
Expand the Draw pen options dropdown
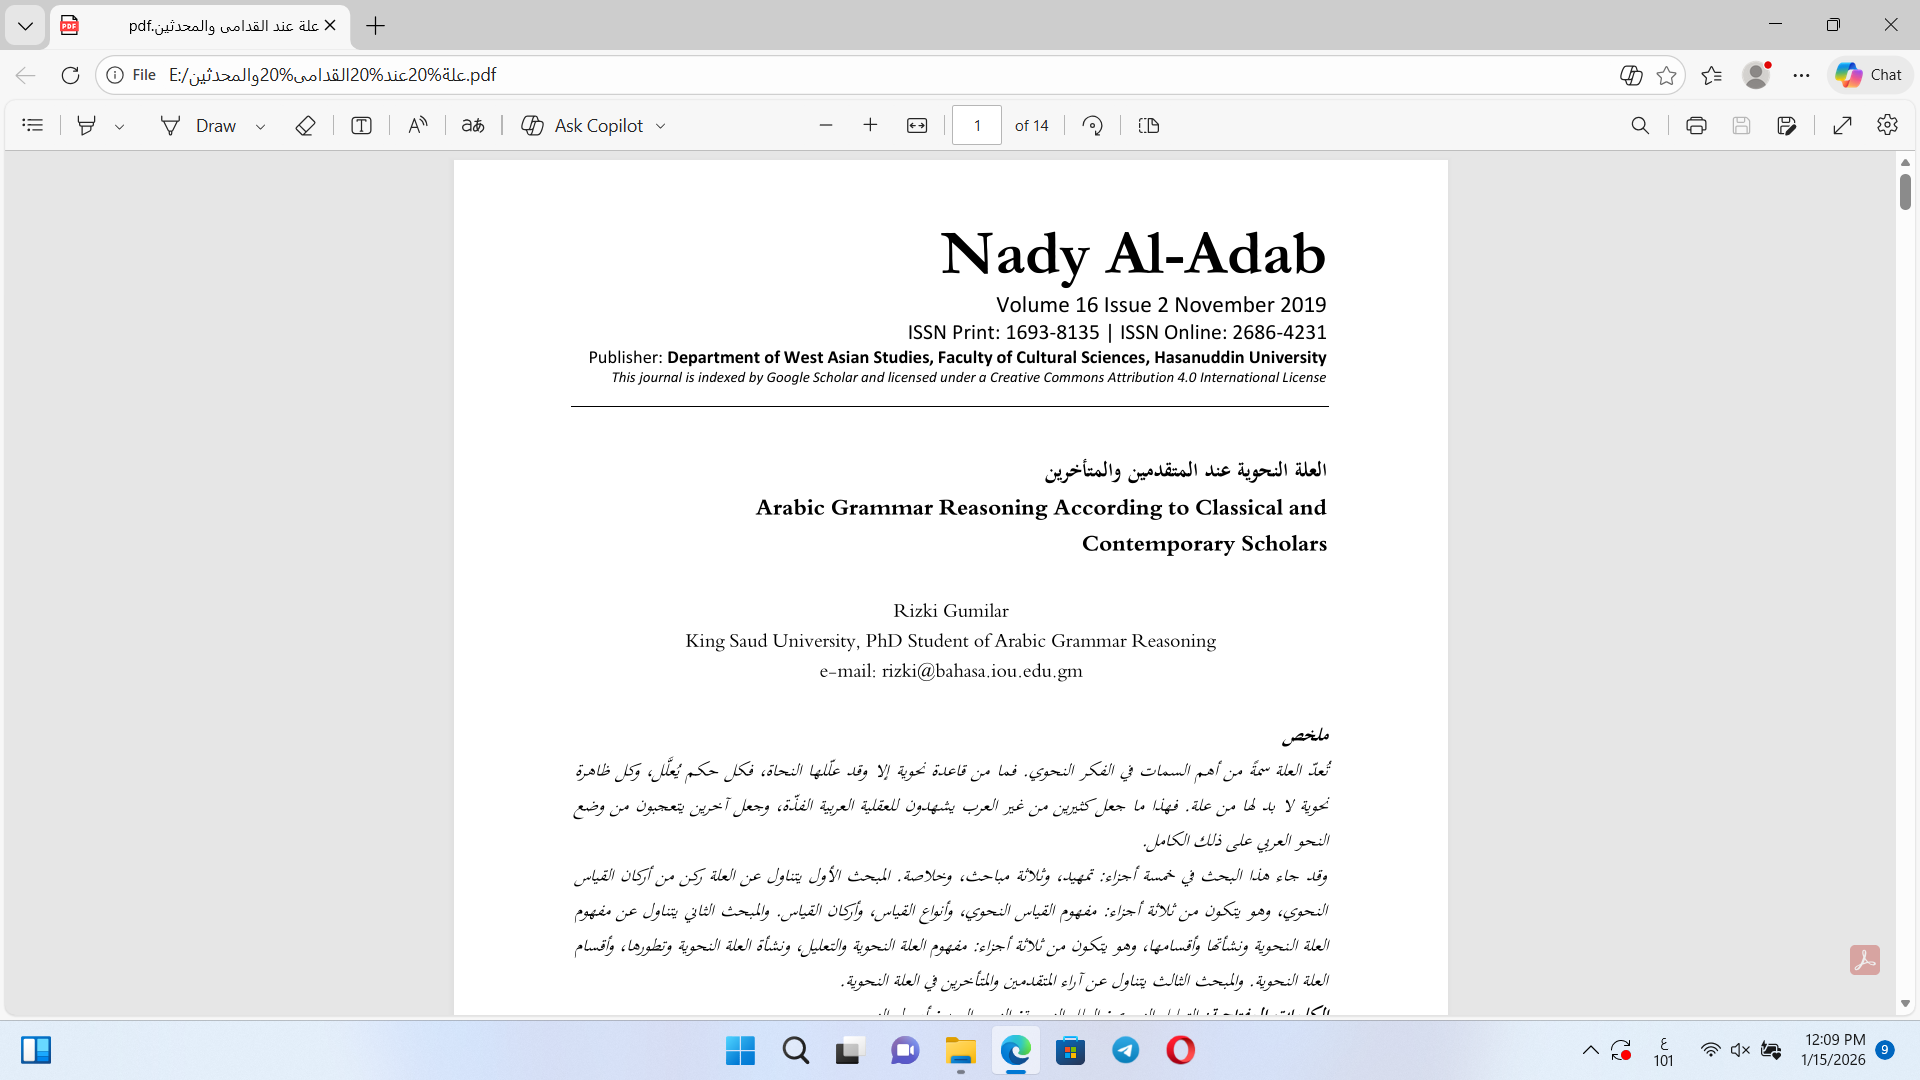260,126
